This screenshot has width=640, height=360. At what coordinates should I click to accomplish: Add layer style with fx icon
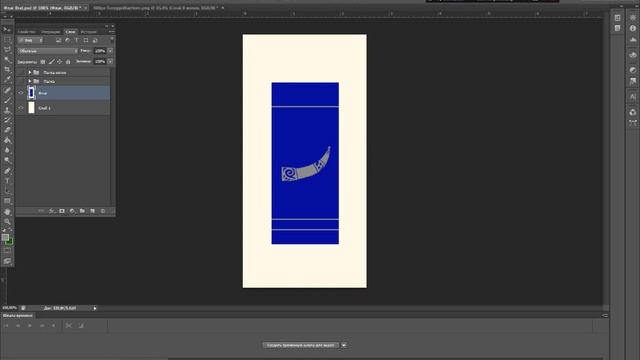click(x=52, y=211)
